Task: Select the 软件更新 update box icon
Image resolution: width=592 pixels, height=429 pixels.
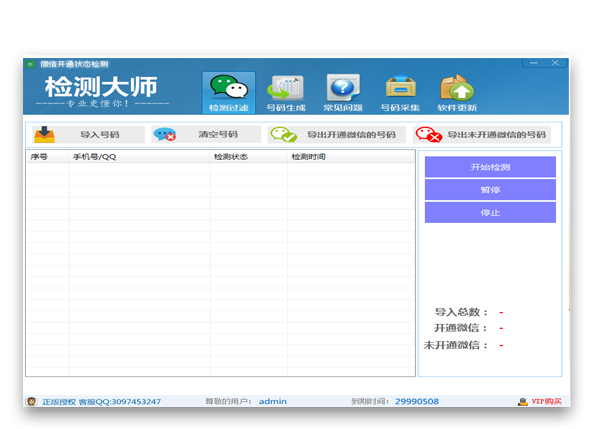Action: [457, 88]
